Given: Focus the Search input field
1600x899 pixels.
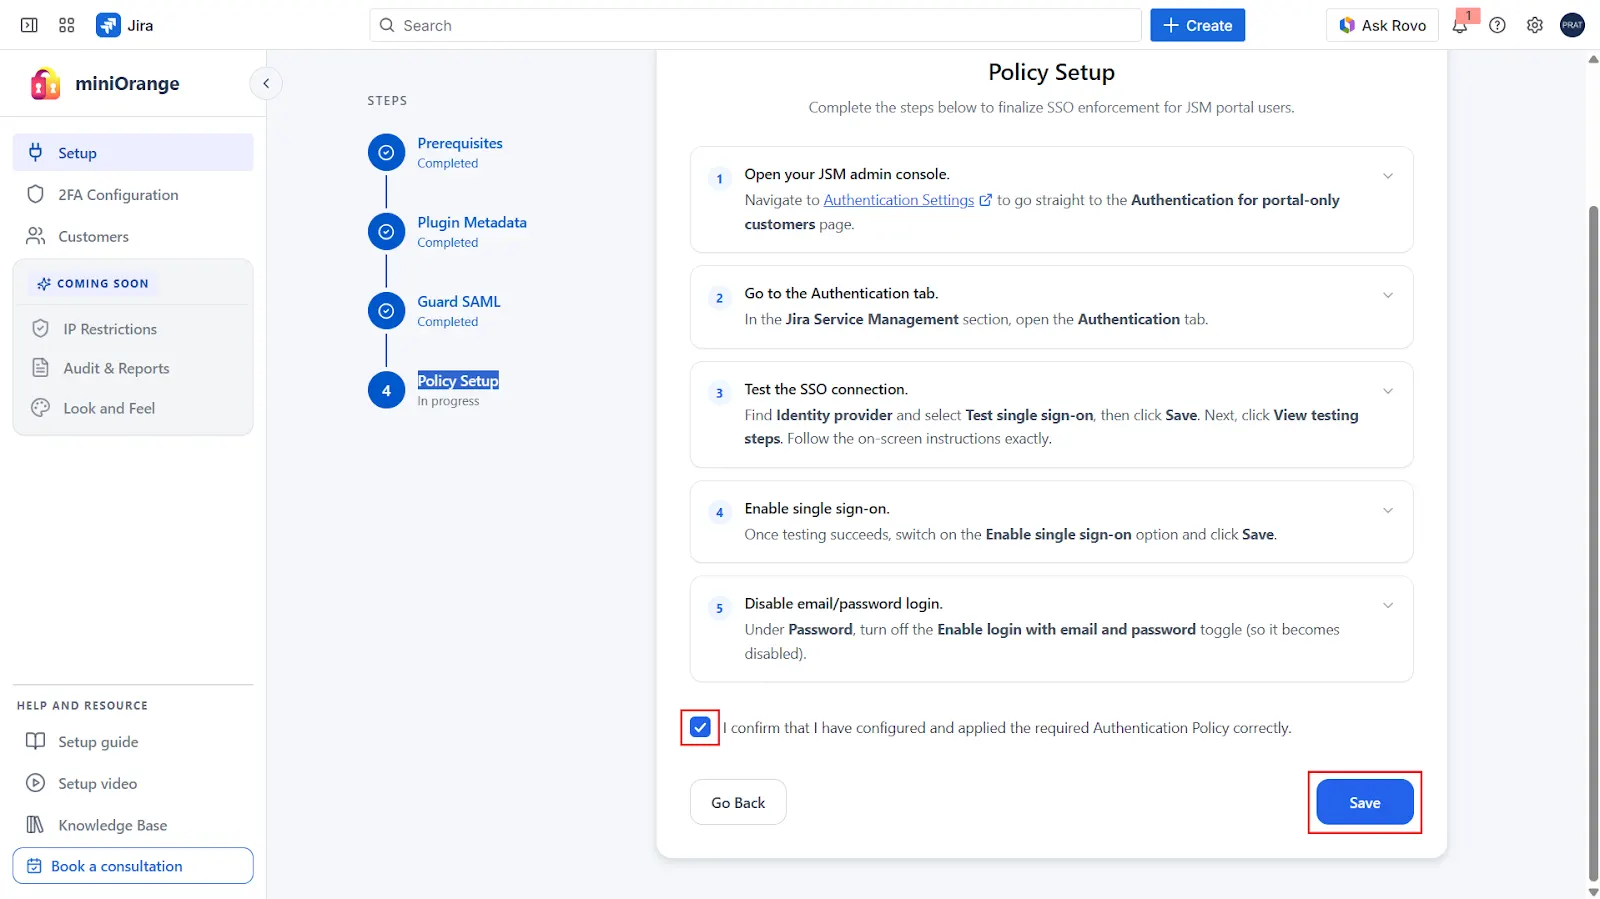Looking at the screenshot, I should coord(756,25).
